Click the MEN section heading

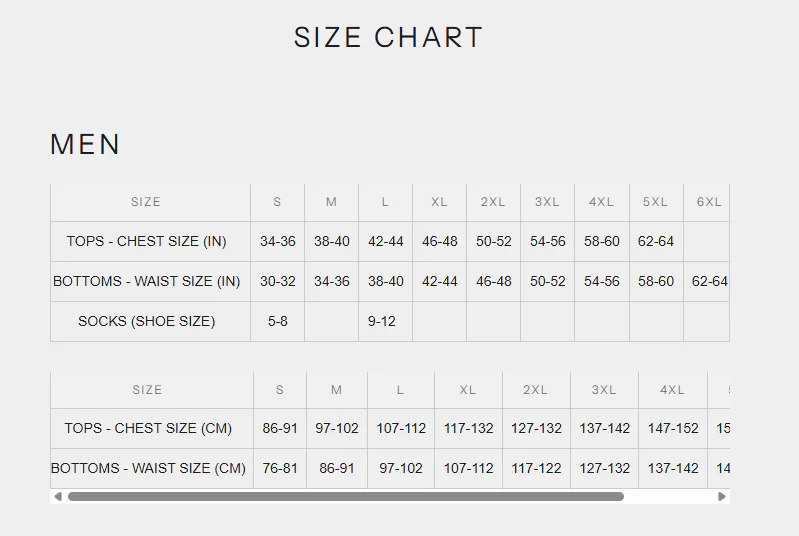[85, 145]
